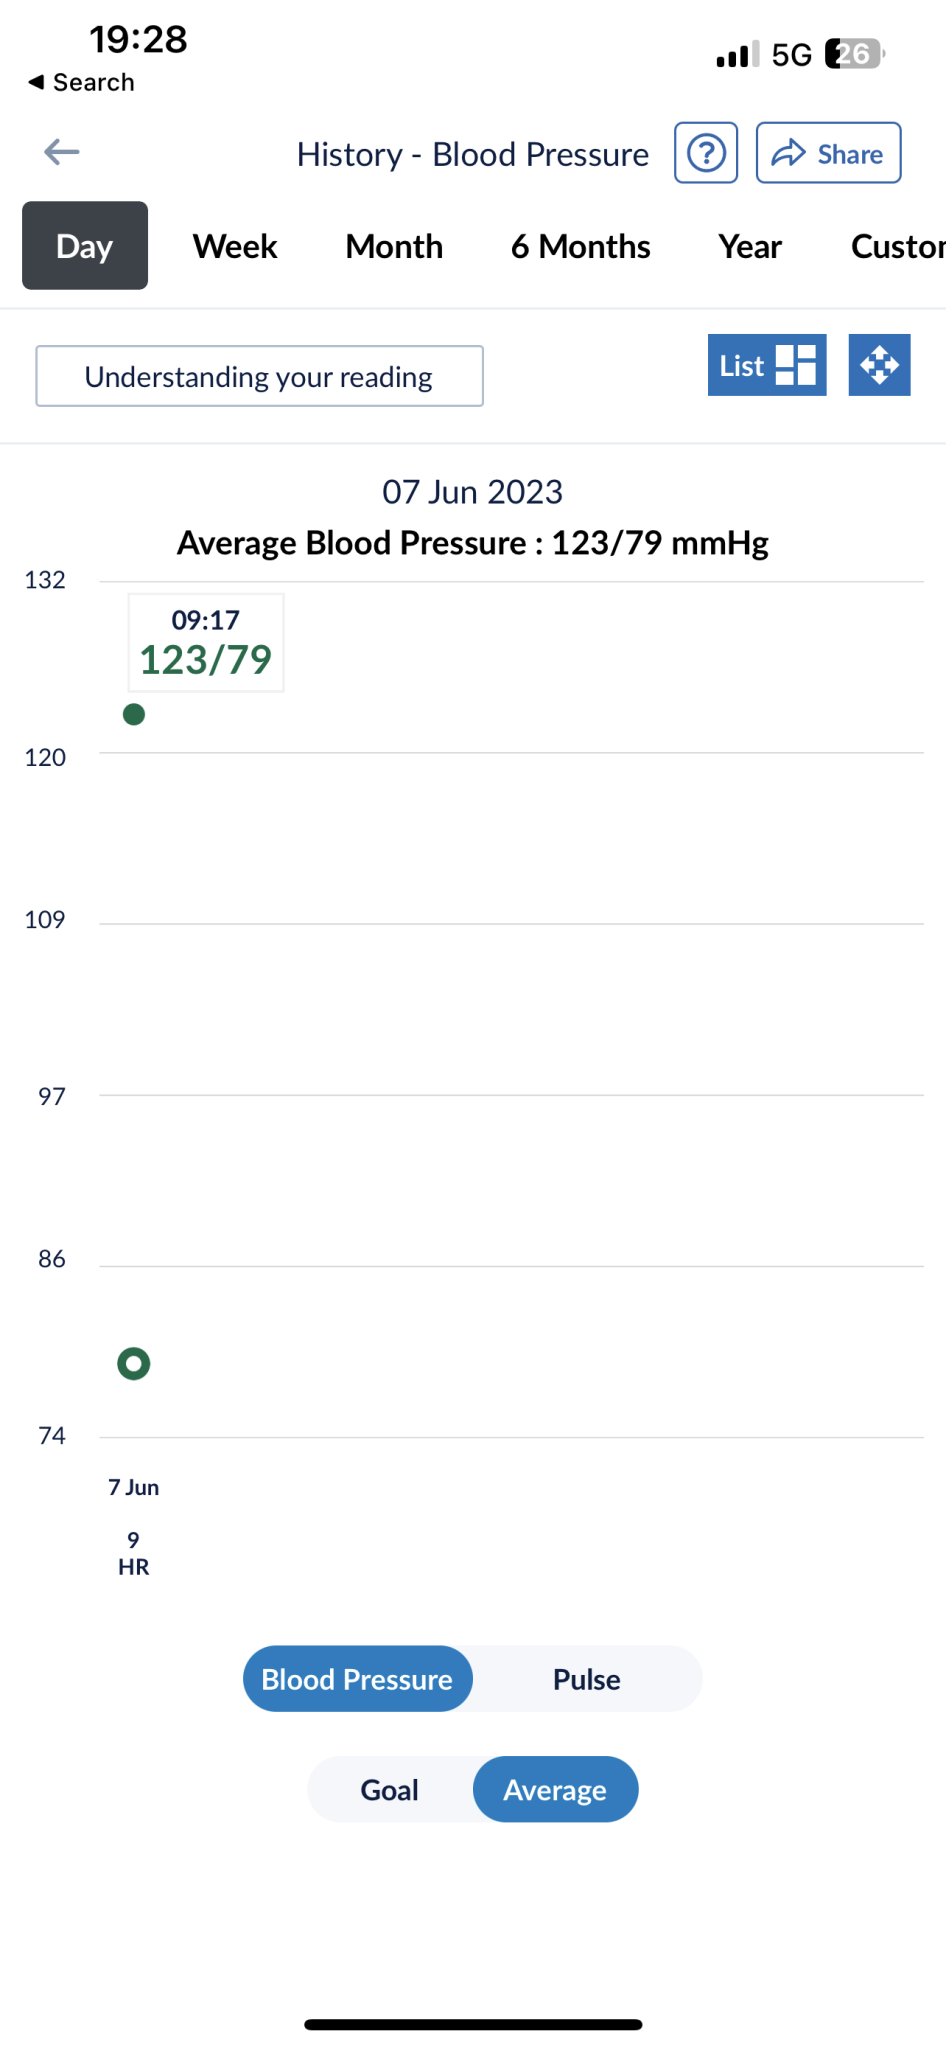The width and height of the screenshot is (946, 2048).
Task: Open the 6 Months tab
Action: pyautogui.click(x=580, y=246)
